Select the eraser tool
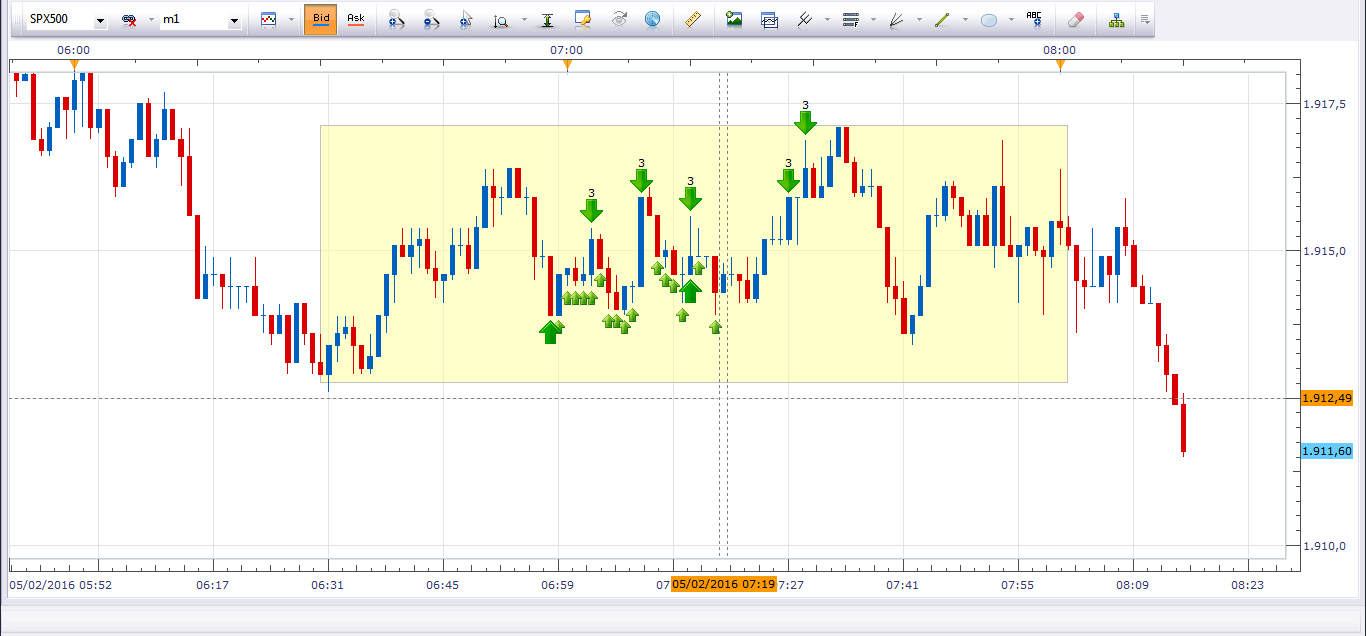This screenshot has width=1366, height=636. 1076,19
